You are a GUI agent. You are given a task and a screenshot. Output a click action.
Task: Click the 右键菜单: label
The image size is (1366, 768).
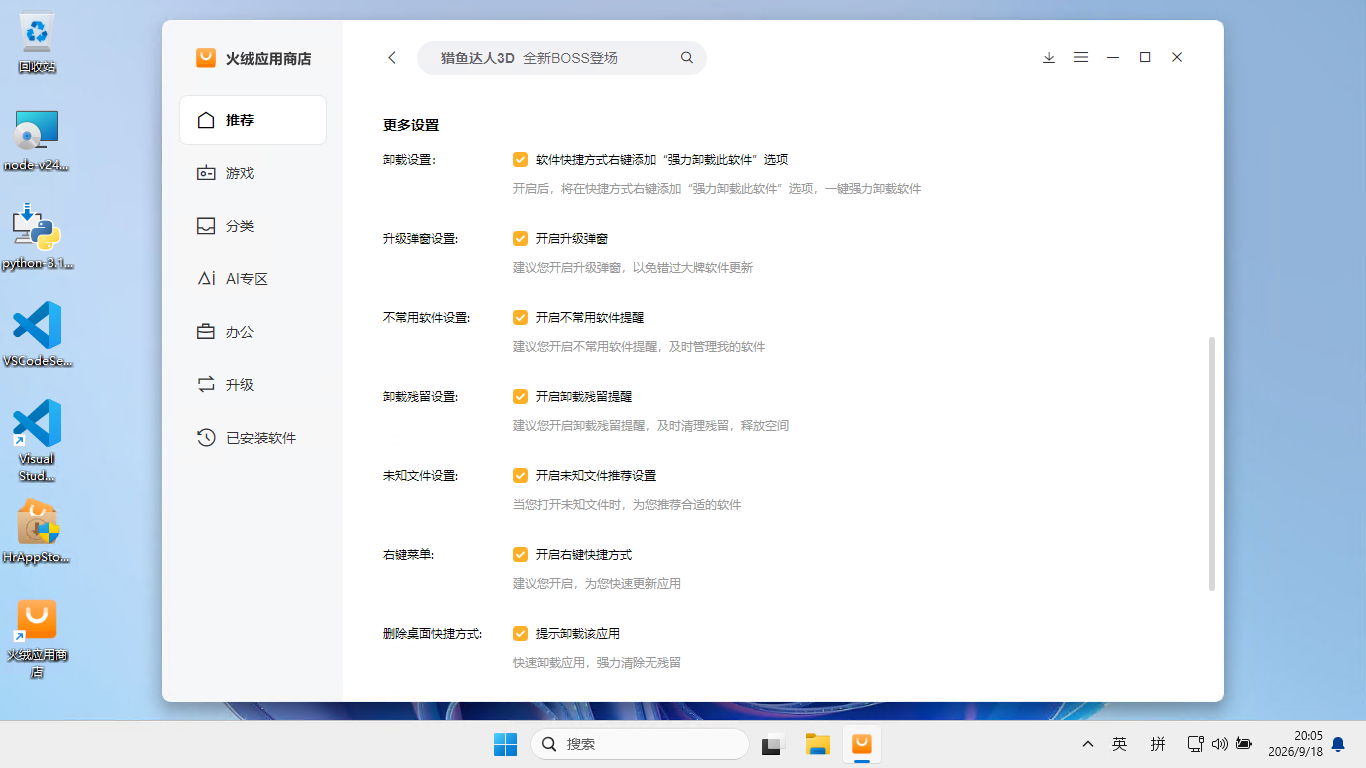pos(409,555)
